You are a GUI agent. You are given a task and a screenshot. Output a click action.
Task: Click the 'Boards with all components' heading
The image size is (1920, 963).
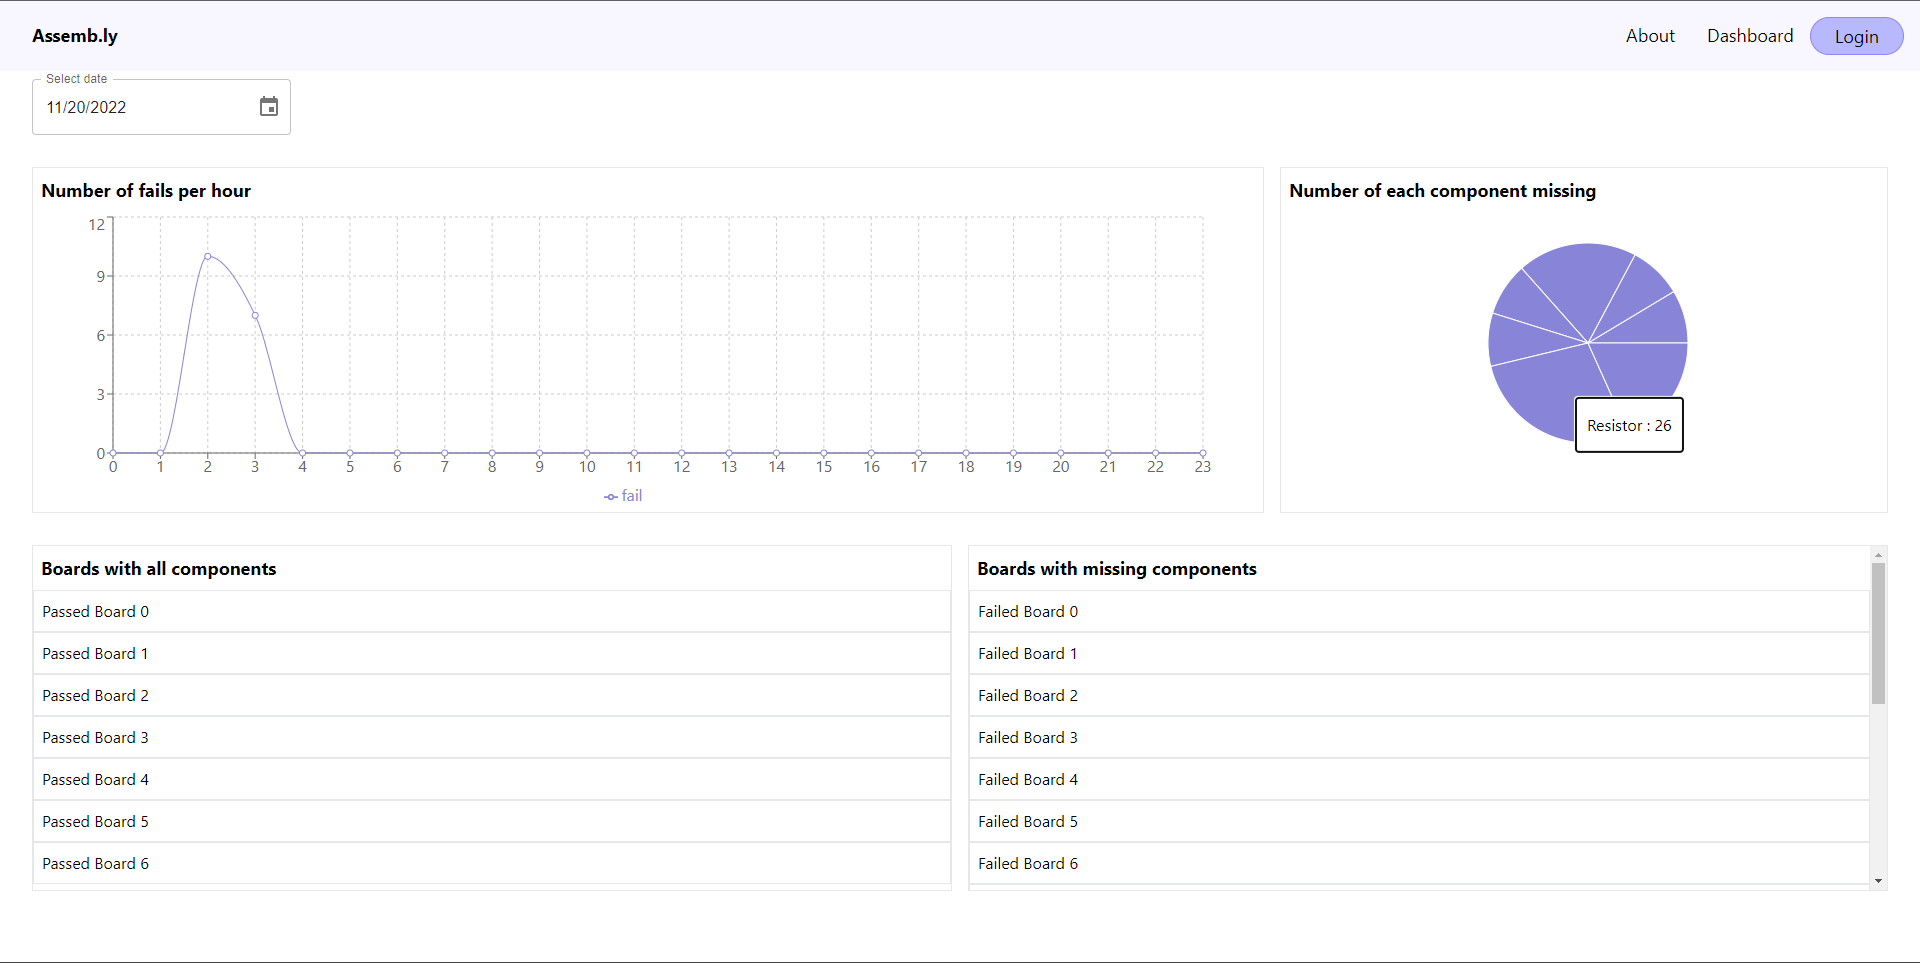pyautogui.click(x=159, y=569)
